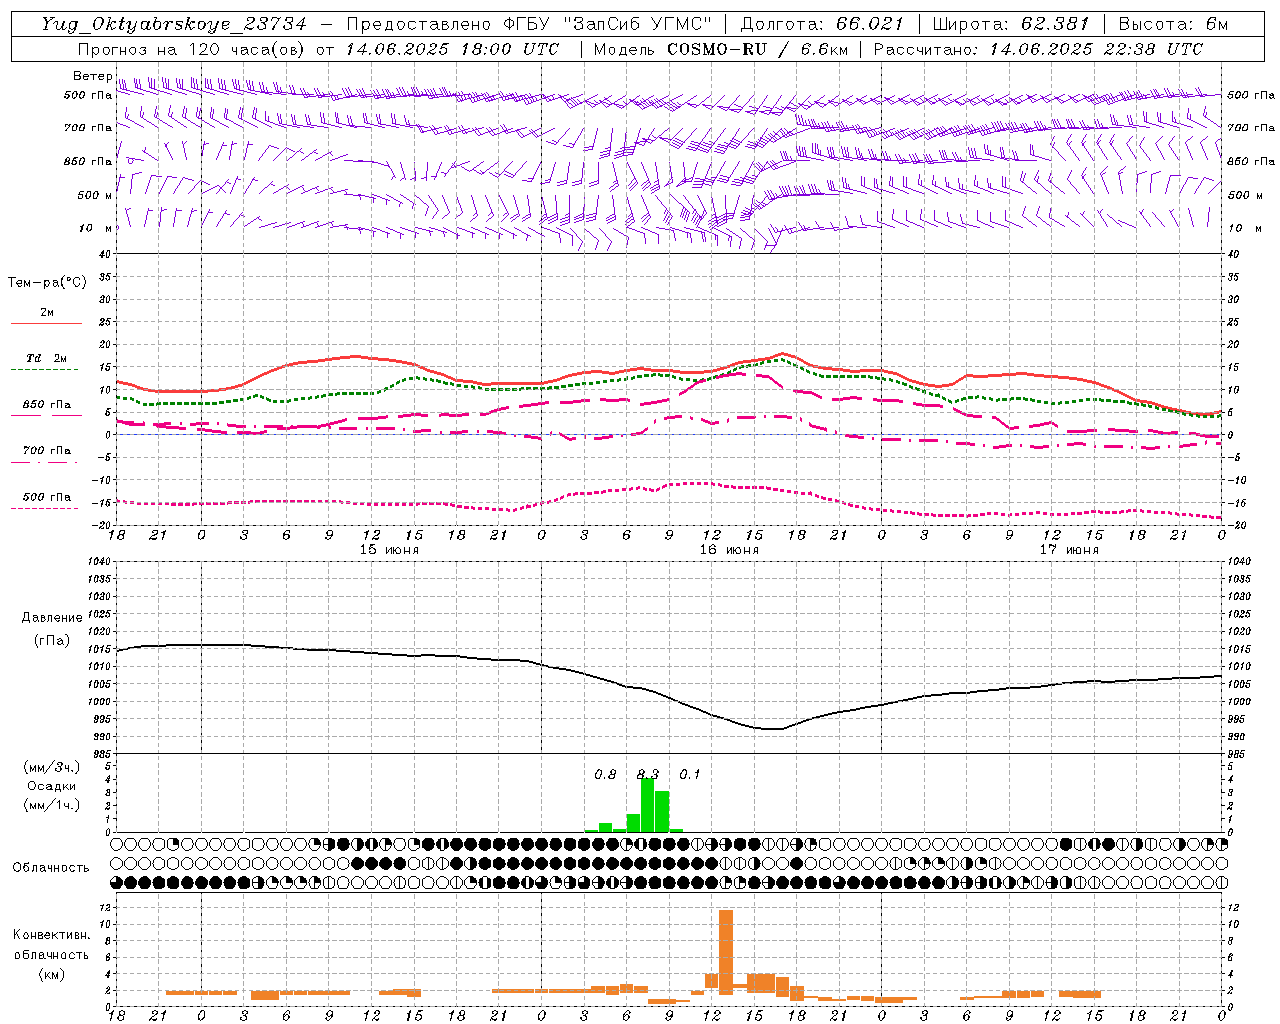Select the (мм/3ч.) units label

click(x=51, y=768)
